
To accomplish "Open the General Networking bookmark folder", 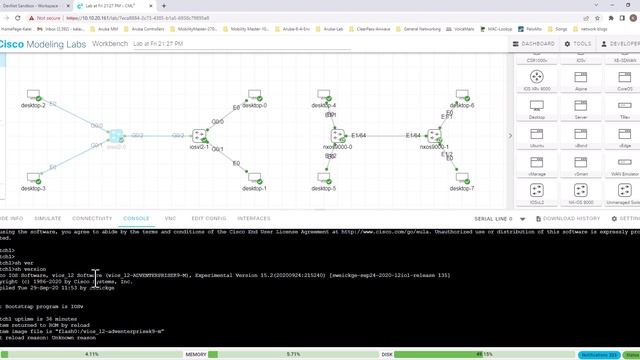I will pos(418,29).
